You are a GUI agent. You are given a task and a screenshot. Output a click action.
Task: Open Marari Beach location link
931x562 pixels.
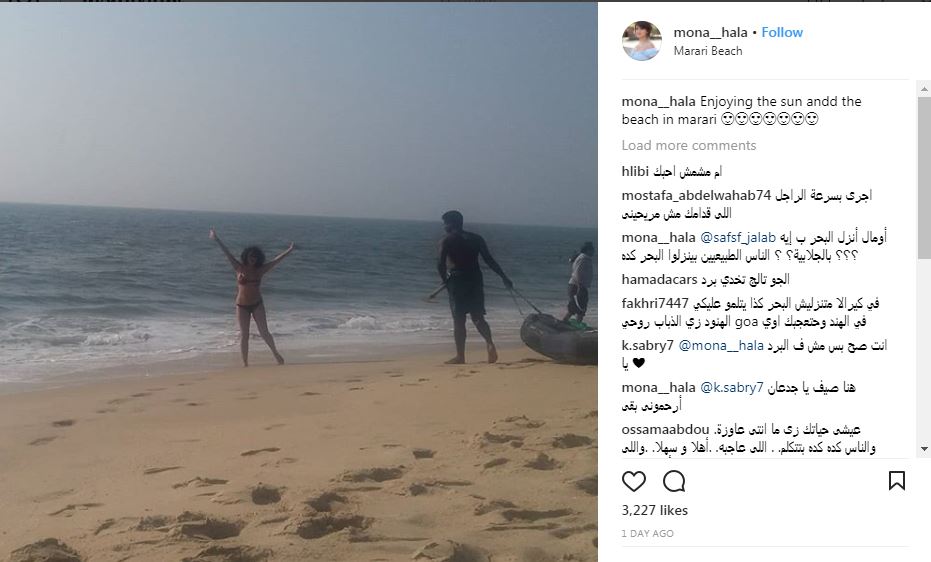[708, 51]
